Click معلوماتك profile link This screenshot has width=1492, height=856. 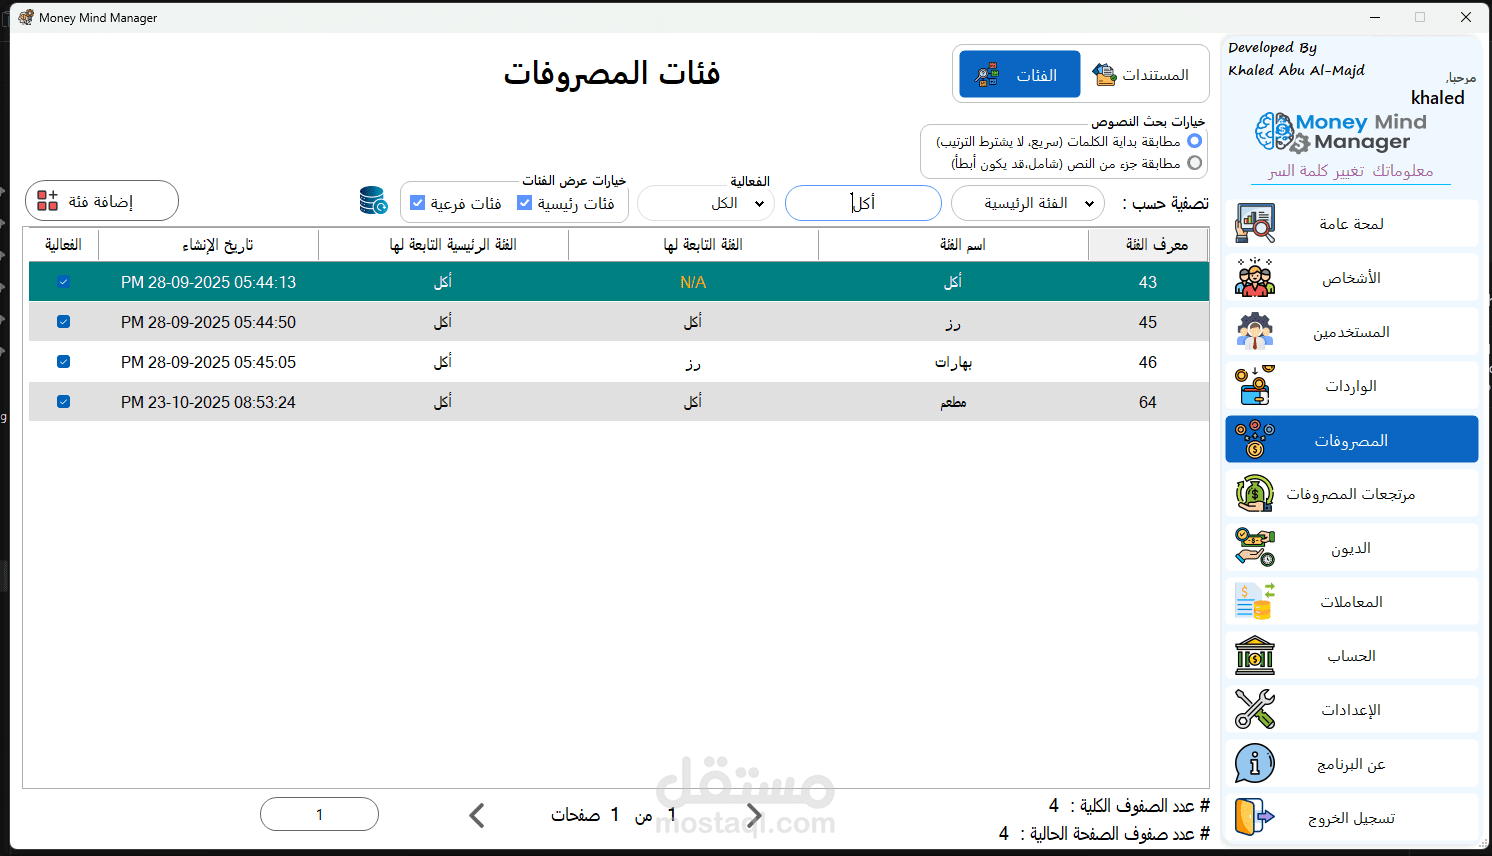(x=1403, y=171)
